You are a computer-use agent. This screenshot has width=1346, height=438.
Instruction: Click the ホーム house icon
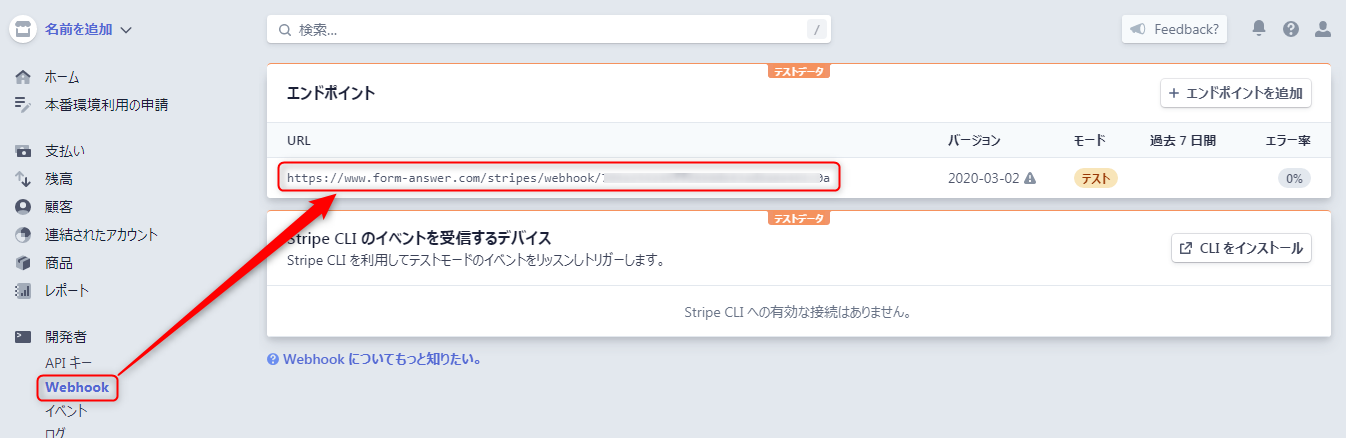pyautogui.click(x=23, y=77)
